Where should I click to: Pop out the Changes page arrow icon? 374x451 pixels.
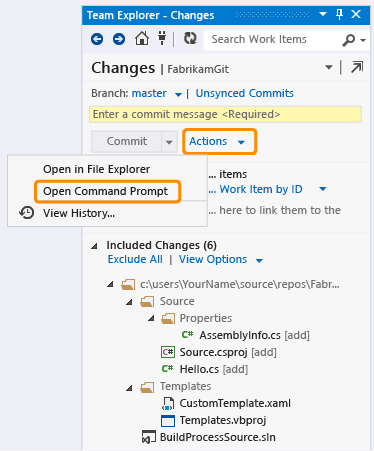click(357, 67)
